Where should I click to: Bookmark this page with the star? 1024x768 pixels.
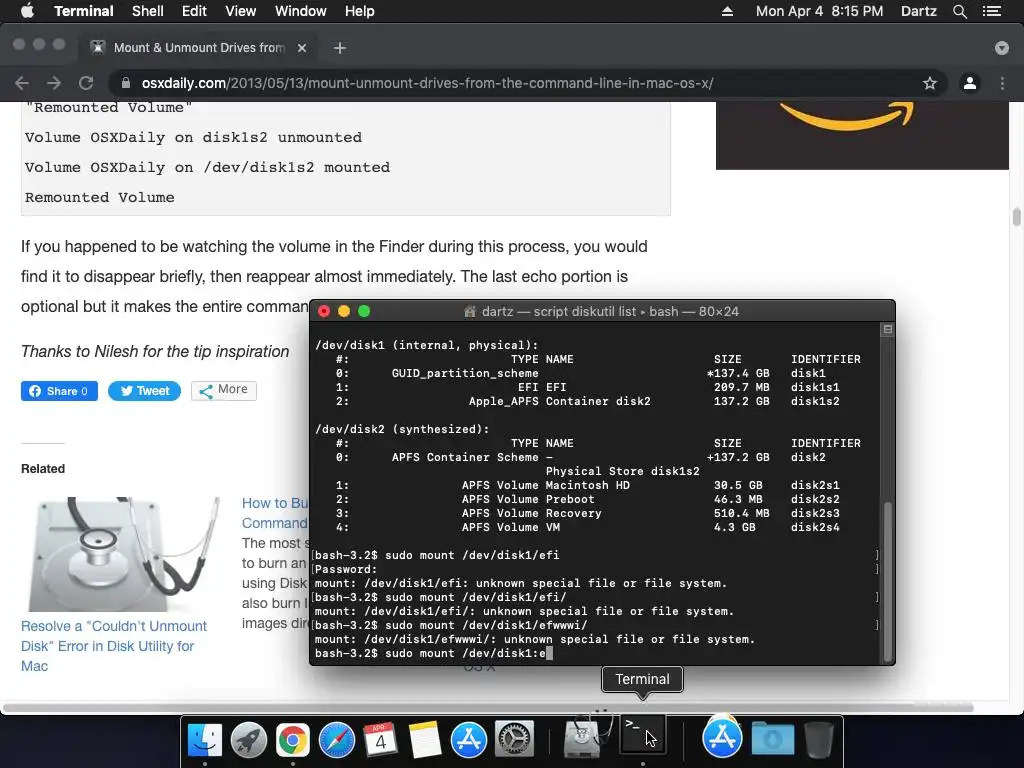[929, 83]
